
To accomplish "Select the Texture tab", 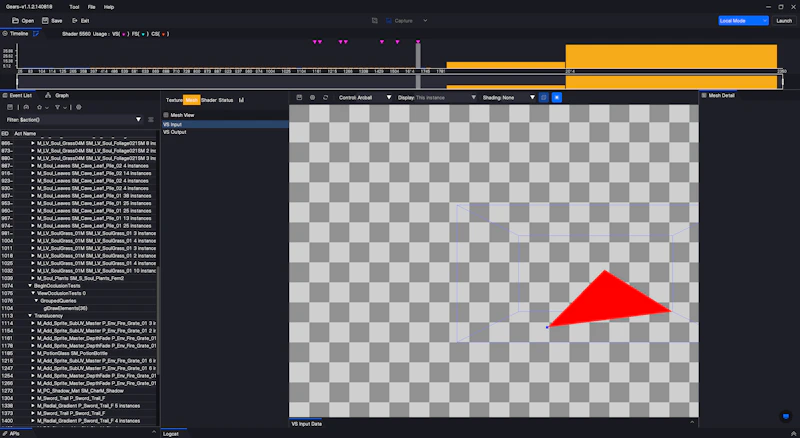I will pos(174,100).
